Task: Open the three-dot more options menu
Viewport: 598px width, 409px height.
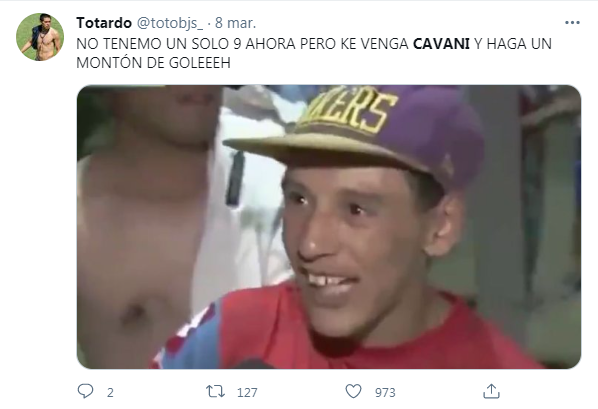Action: pos(572,23)
